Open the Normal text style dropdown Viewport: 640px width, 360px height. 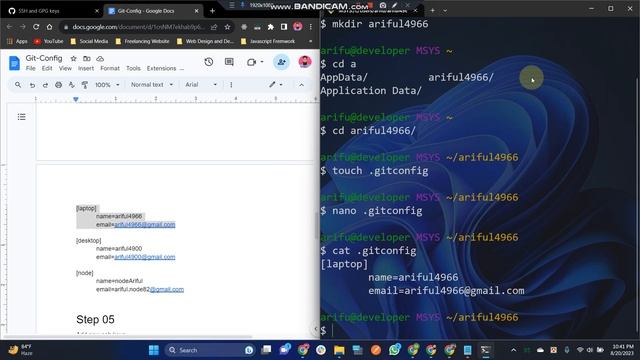(152, 84)
